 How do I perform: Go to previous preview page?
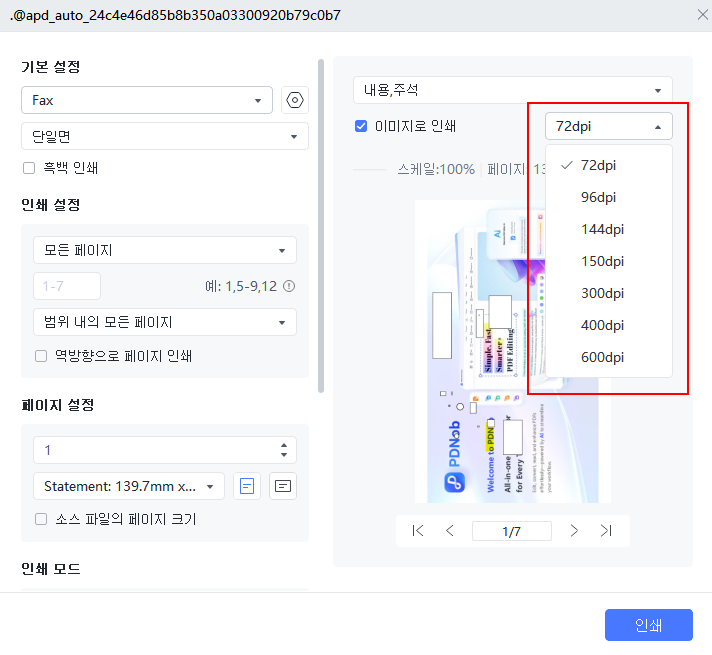[450, 531]
